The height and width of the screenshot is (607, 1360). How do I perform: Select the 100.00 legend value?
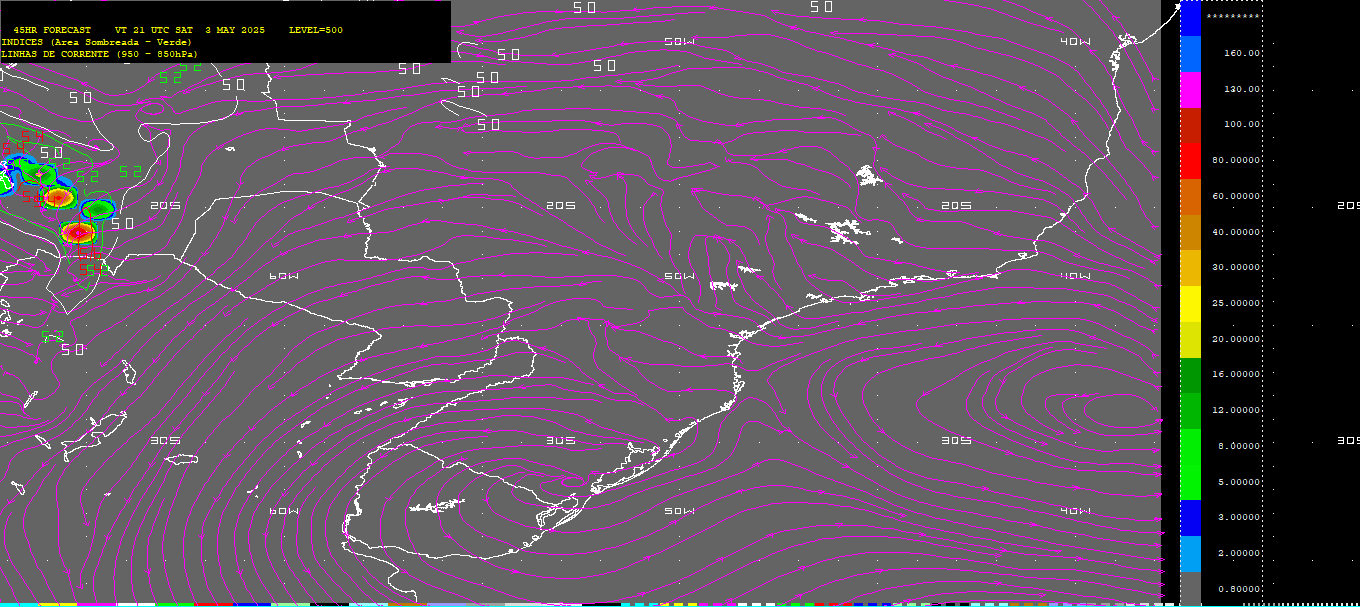click(1242, 124)
